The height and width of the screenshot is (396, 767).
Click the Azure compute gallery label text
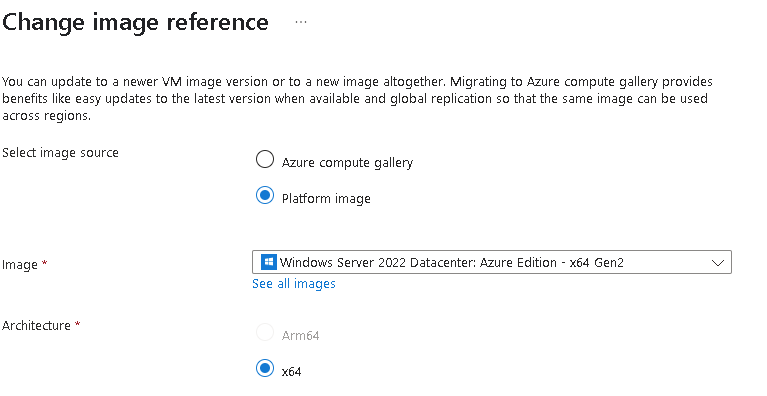pyautogui.click(x=347, y=162)
